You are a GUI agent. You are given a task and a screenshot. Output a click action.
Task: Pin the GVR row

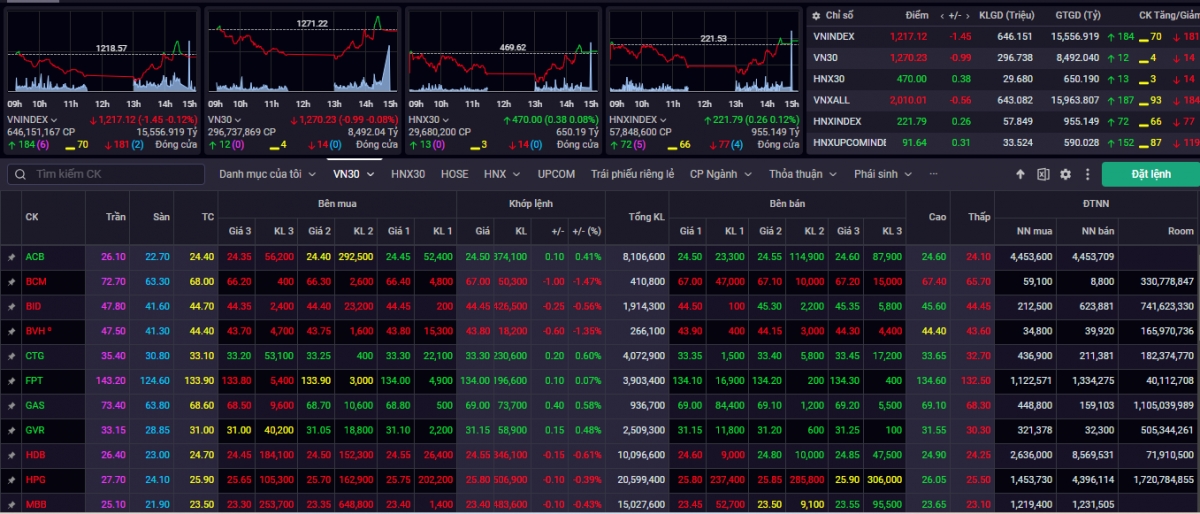[x=11, y=430]
